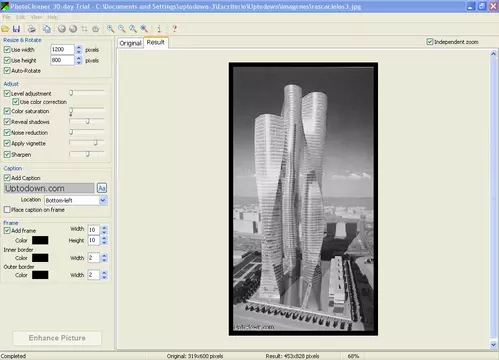Disable Reveal shadows
499x360 pixels.
point(7,122)
